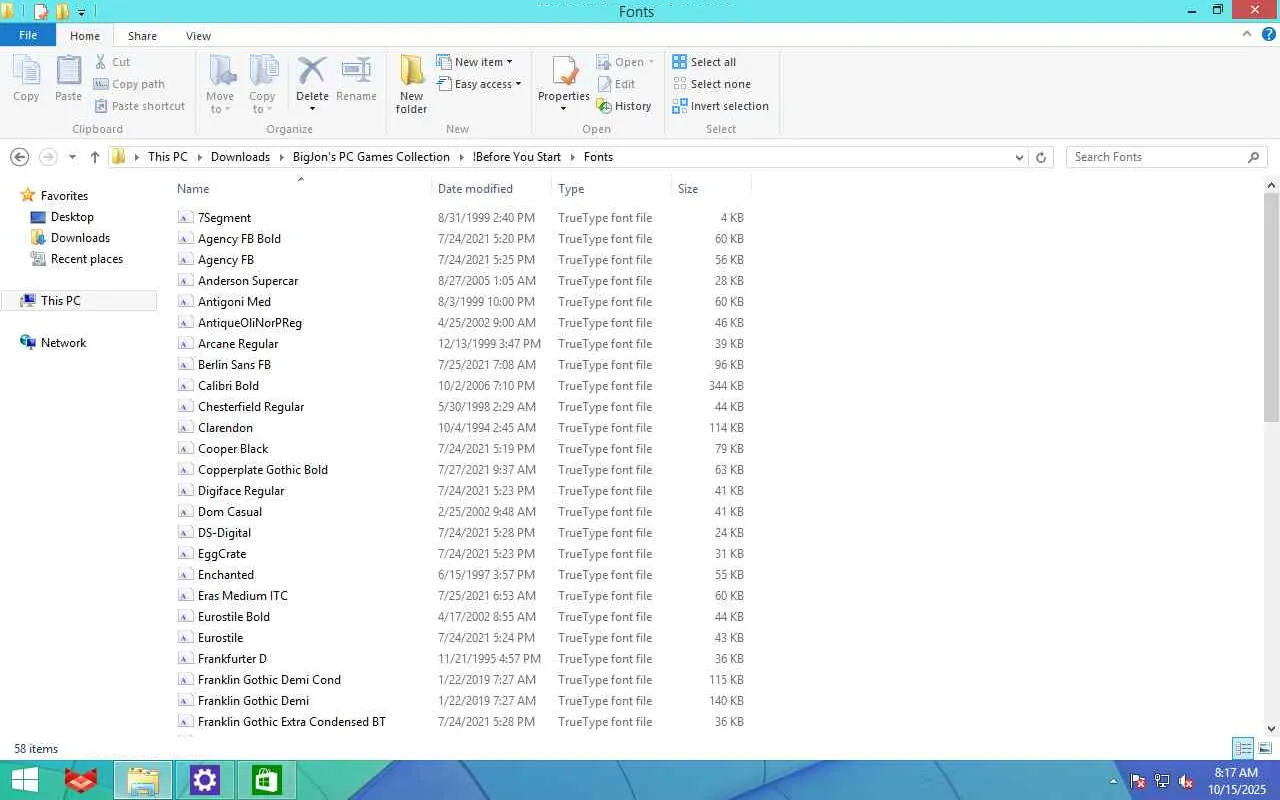
Task: Create a New folder from the ribbon
Action: click(411, 84)
